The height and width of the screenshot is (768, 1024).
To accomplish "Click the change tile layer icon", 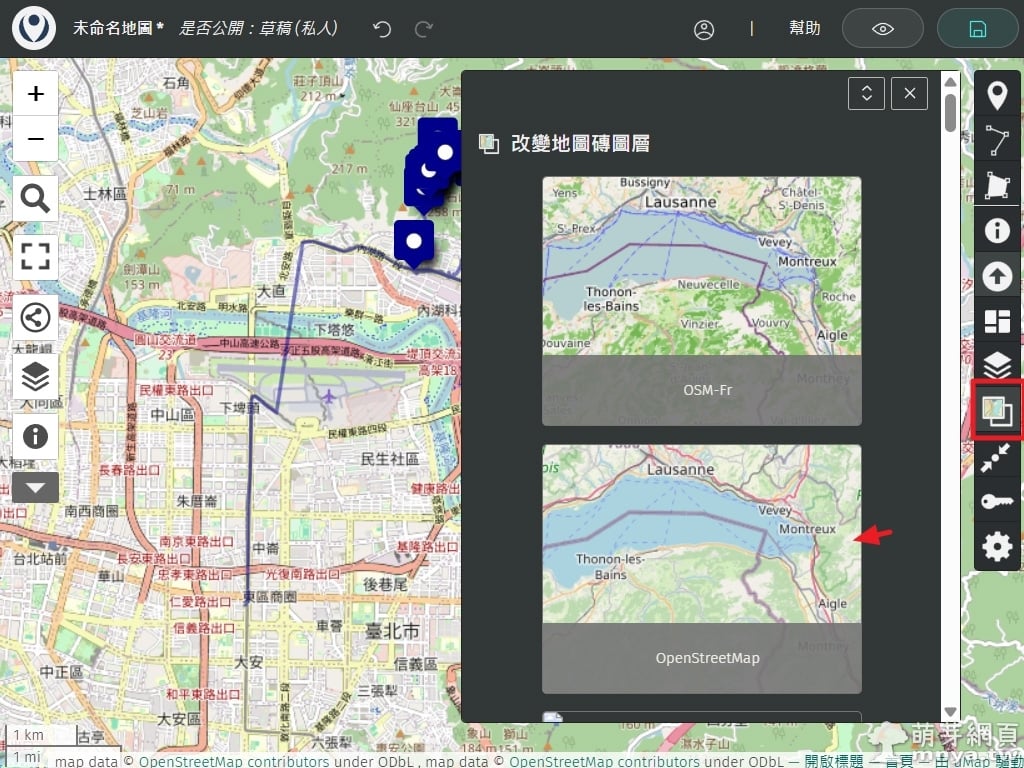I will (x=997, y=410).
